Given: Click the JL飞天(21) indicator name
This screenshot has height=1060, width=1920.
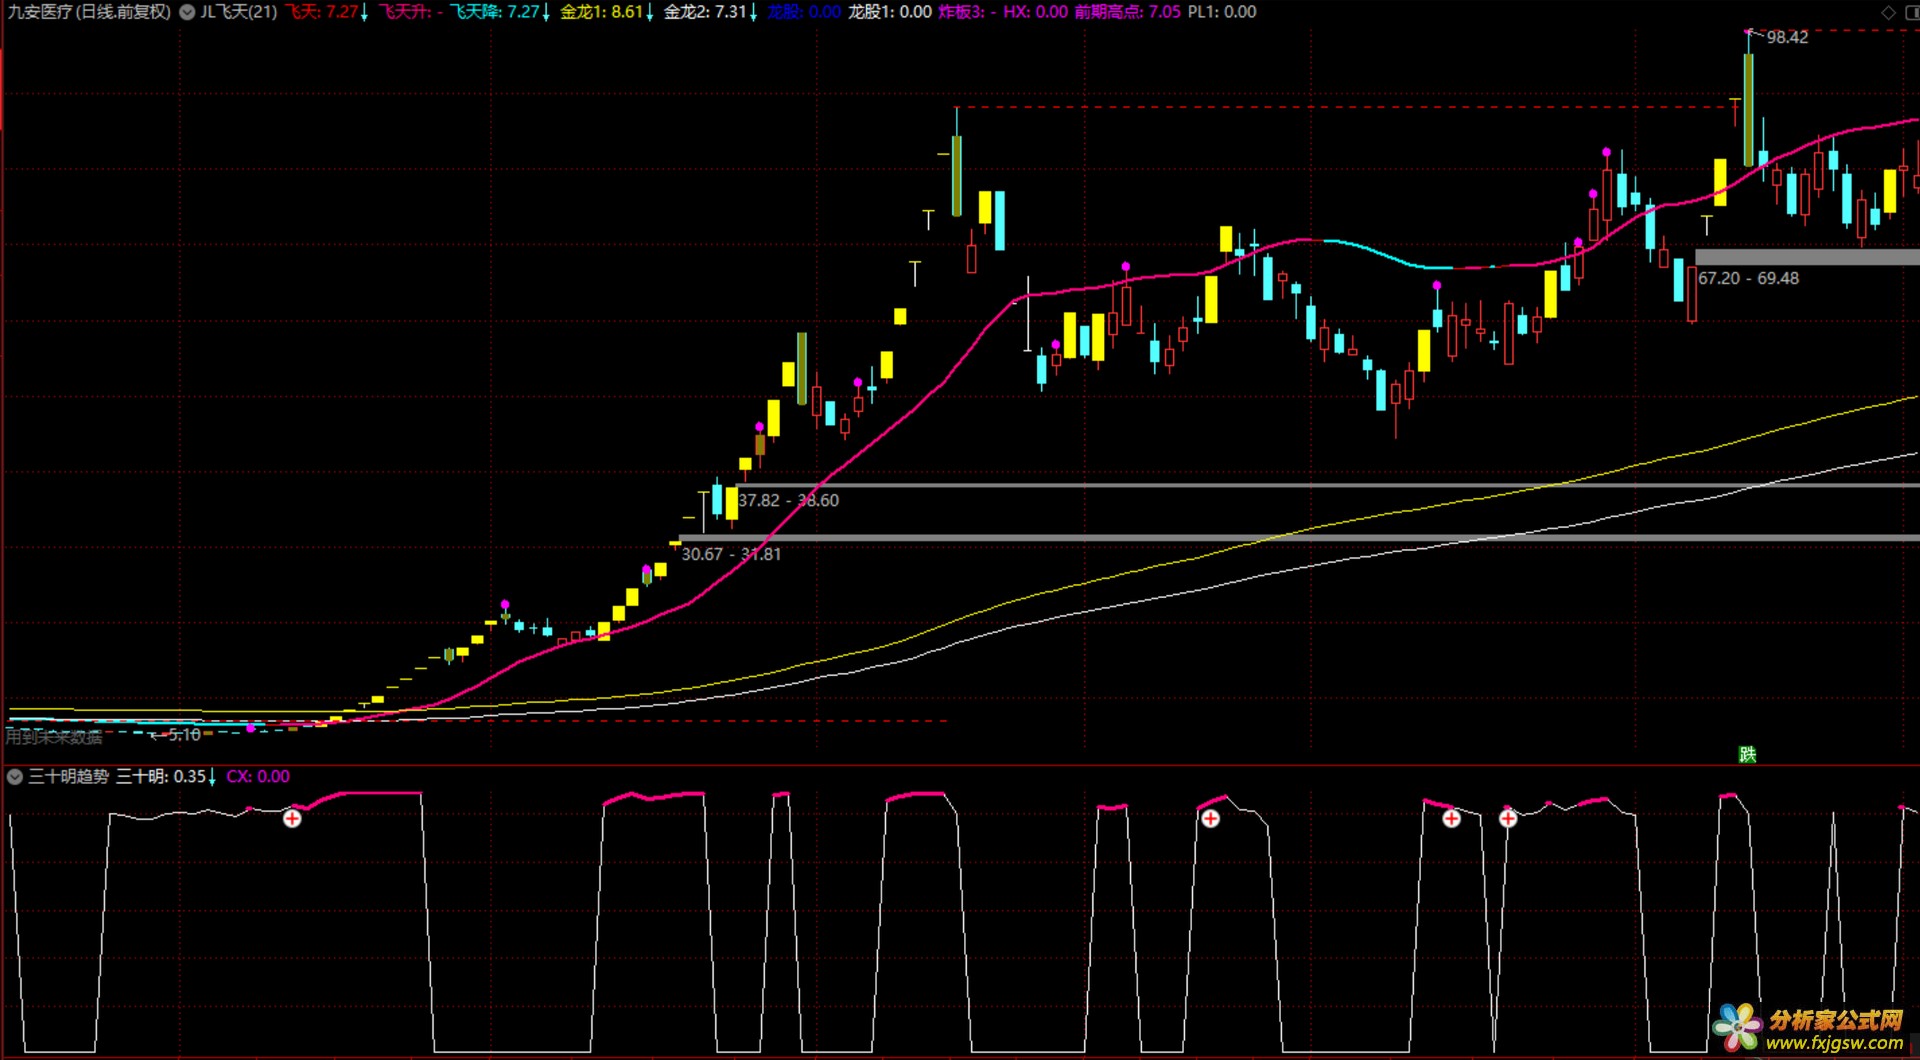Looking at the screenshot, I should pos(239,12).
